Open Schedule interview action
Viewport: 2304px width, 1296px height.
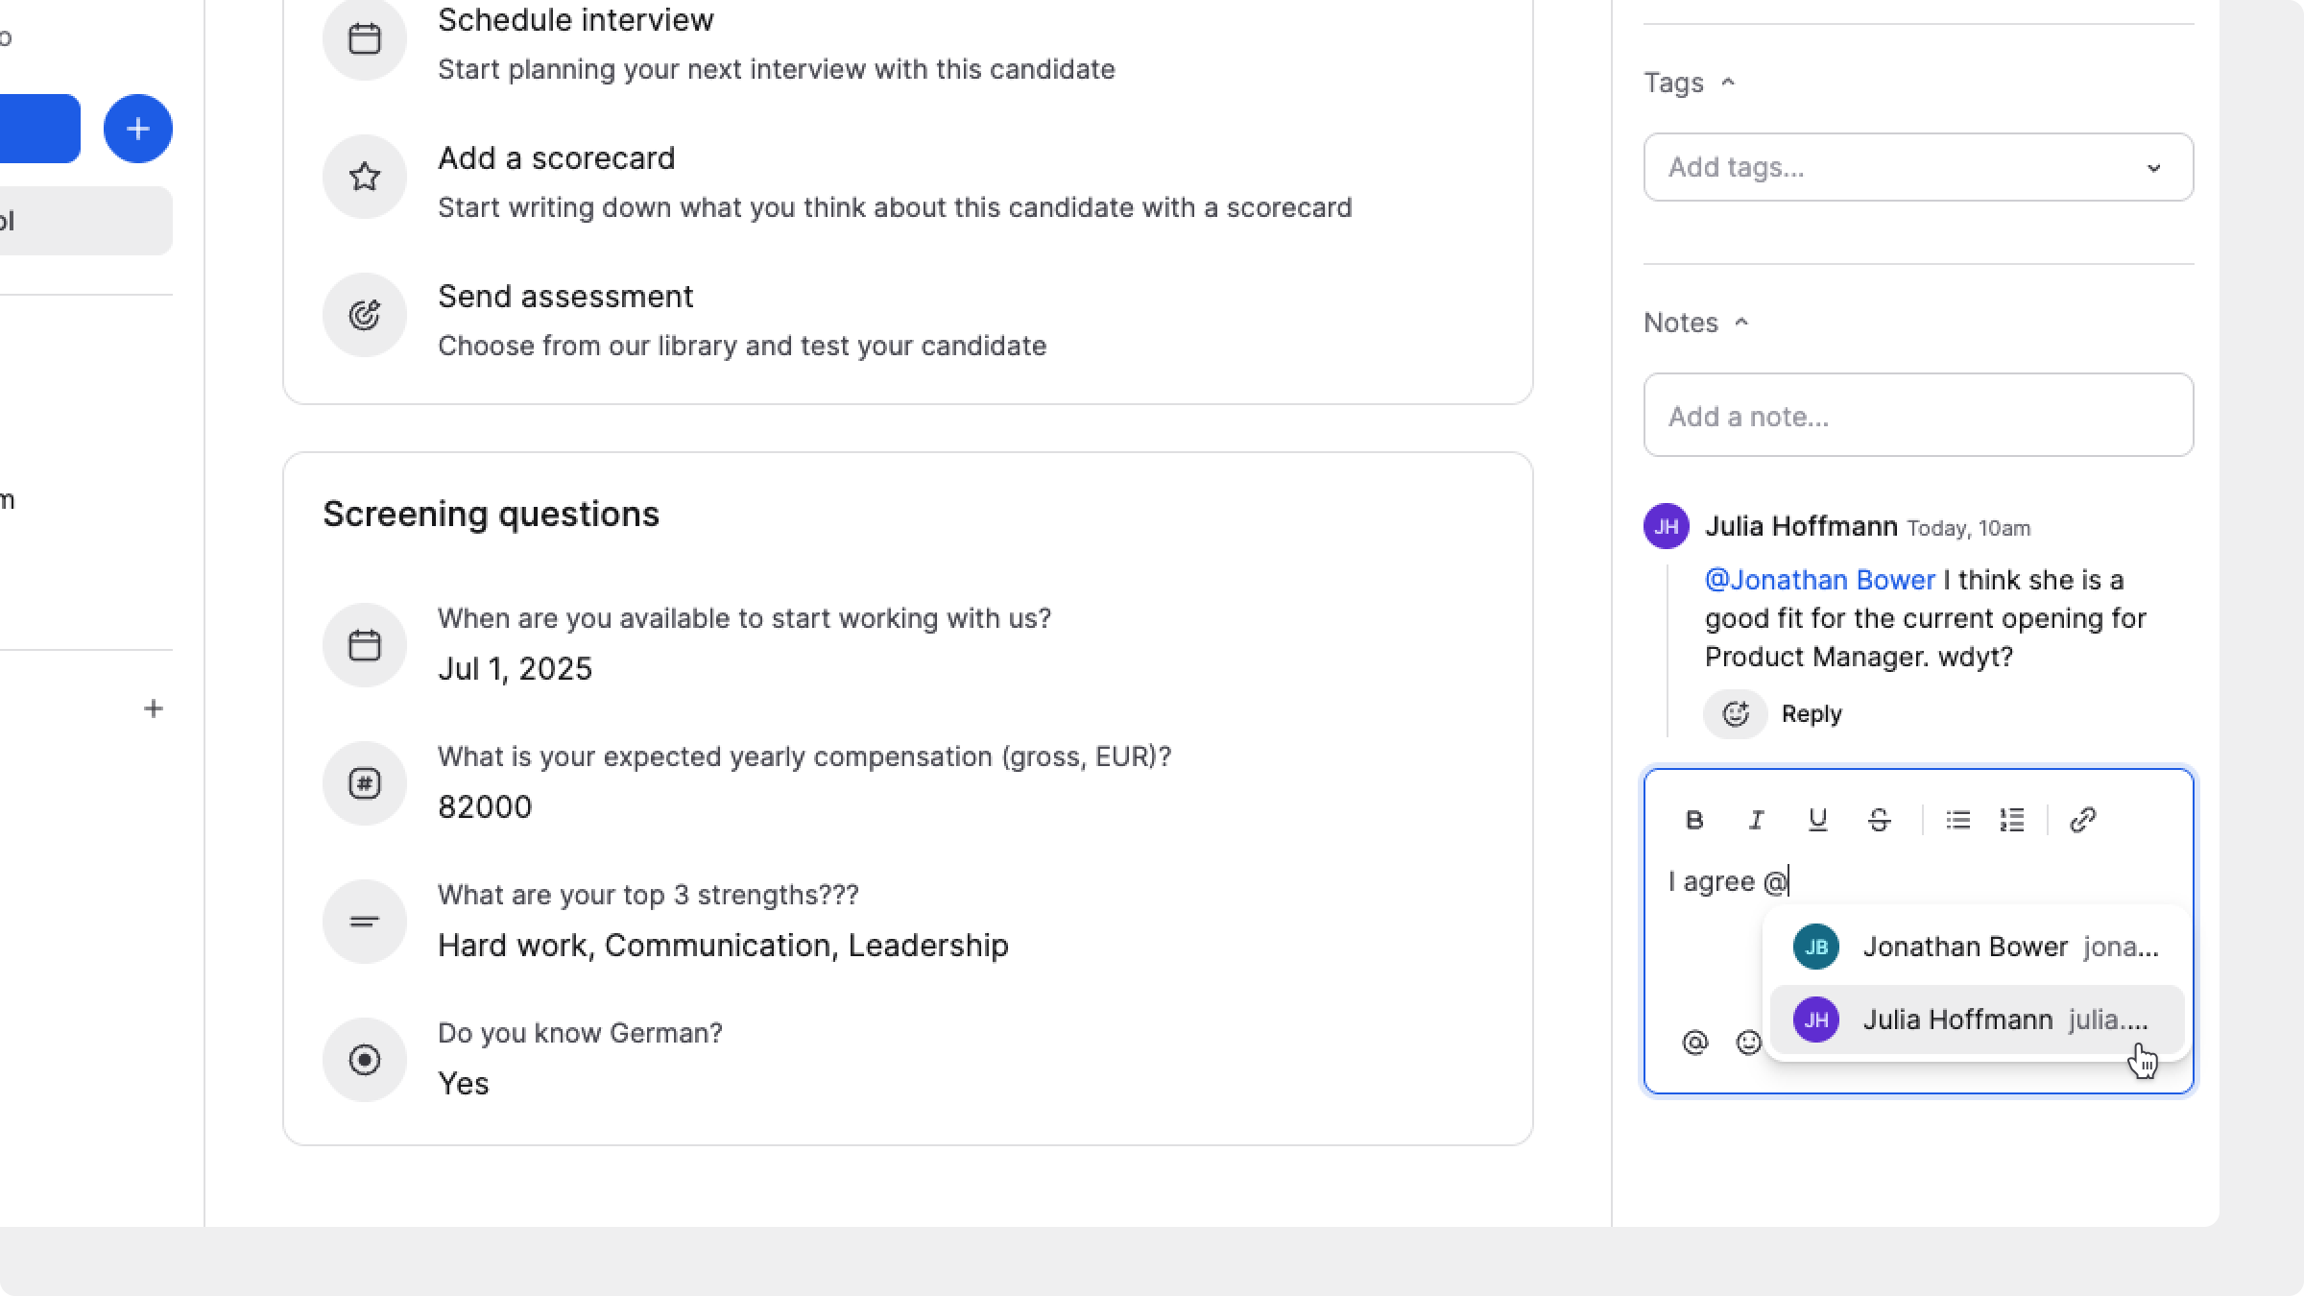pyautogui.click(x=575, y=20)
